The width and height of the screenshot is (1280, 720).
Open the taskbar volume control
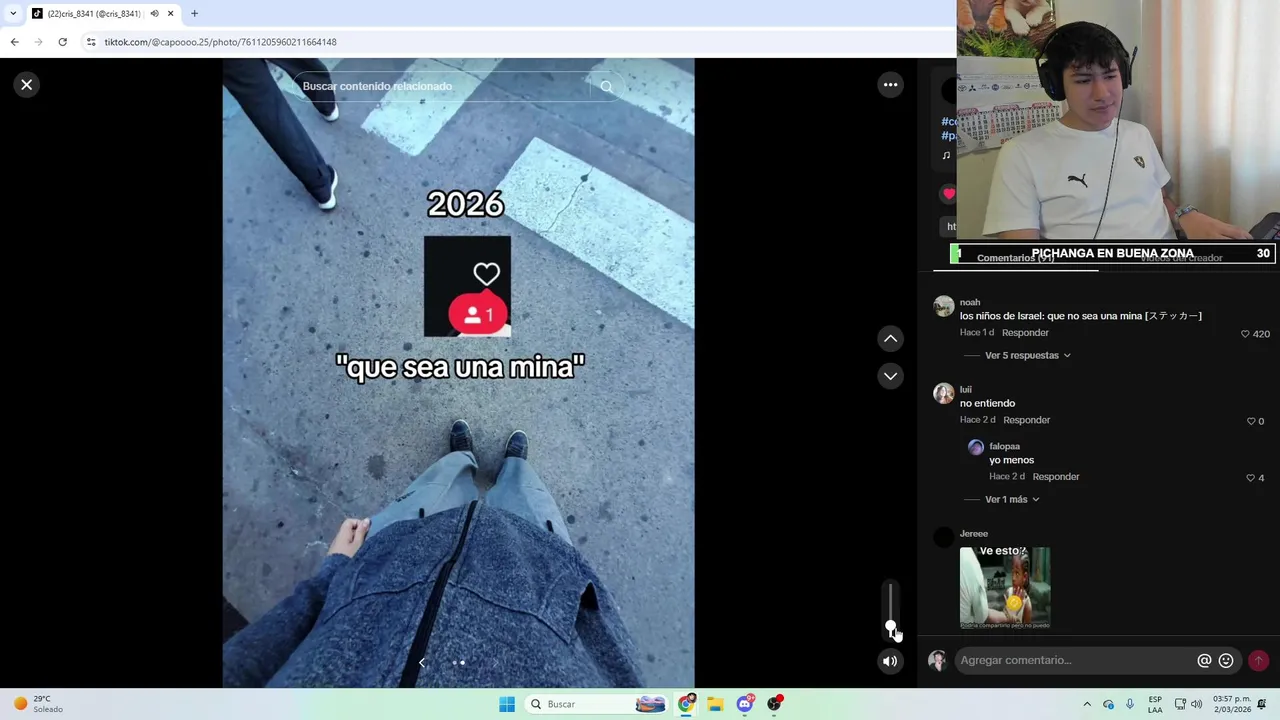(x=1196, y=704)
